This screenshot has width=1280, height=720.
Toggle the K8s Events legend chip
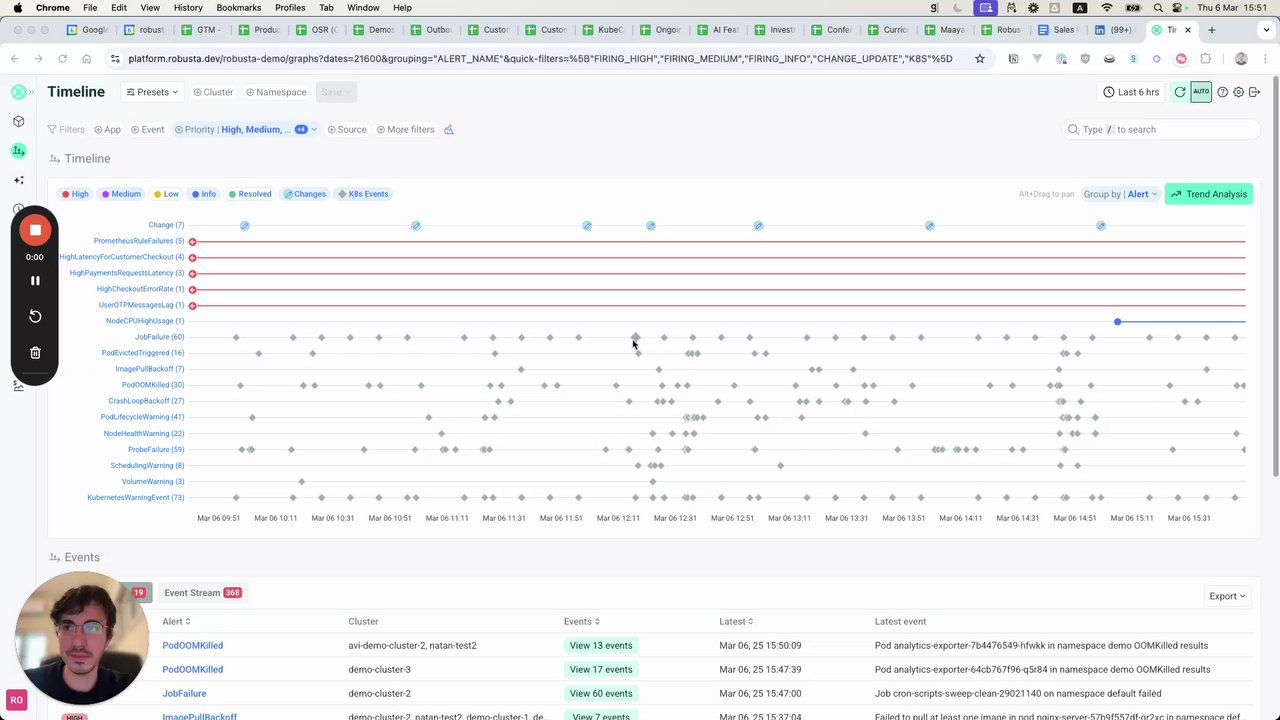(363, 194)
